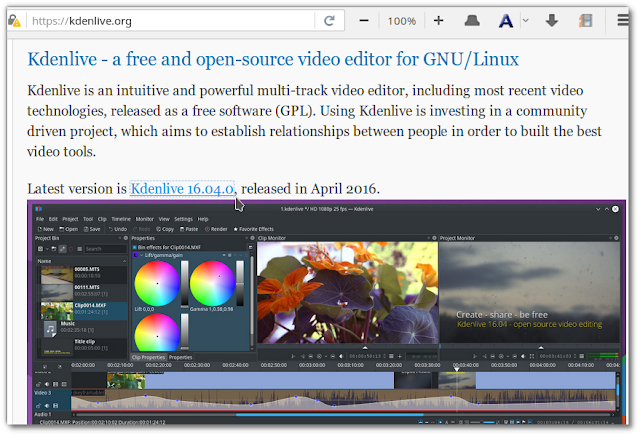The image size is (640, 436).
Task: Click the Lift color wheel
Action: [x=157, y=283]
